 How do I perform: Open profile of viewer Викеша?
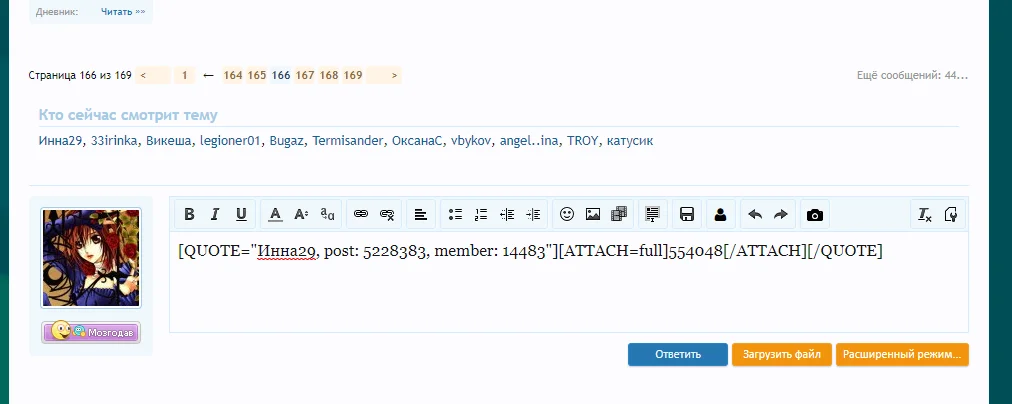pyautogui.click(x=169, y=141)
